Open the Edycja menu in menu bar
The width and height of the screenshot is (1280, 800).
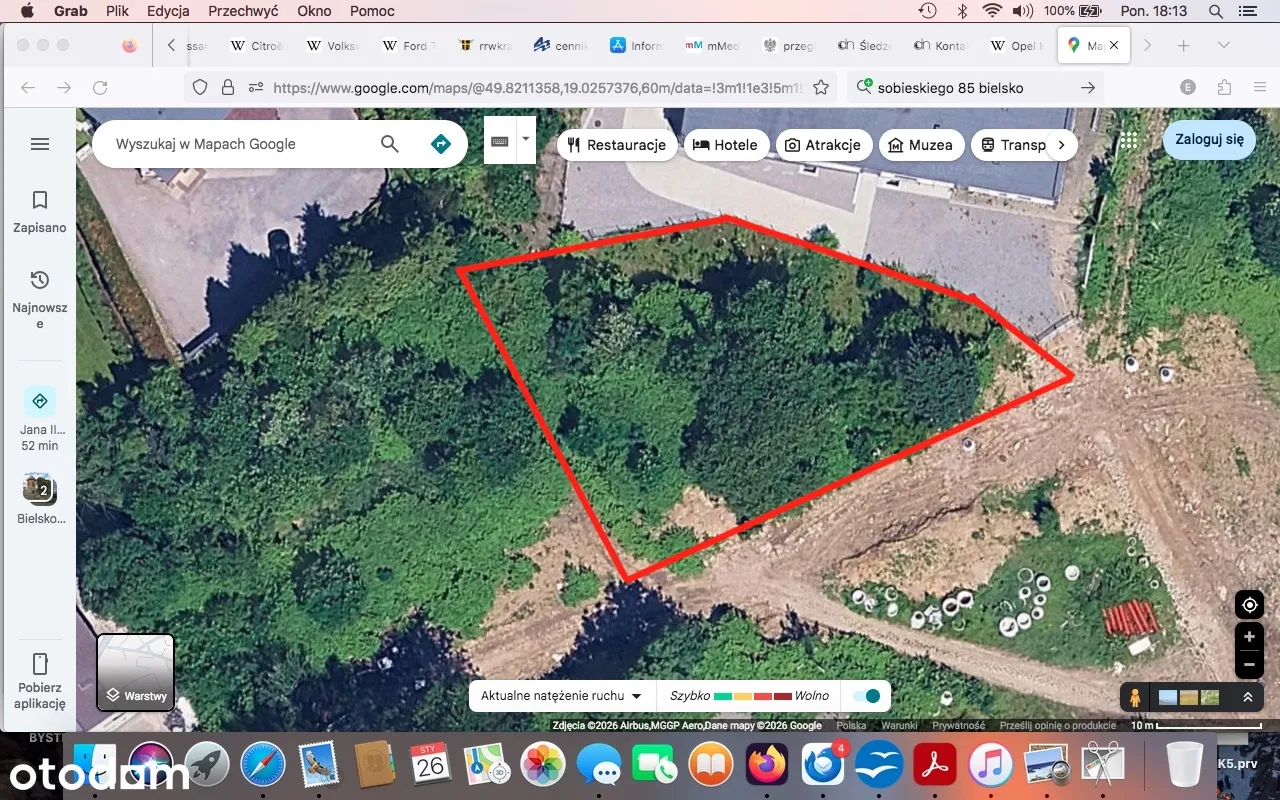coord(168,11)
